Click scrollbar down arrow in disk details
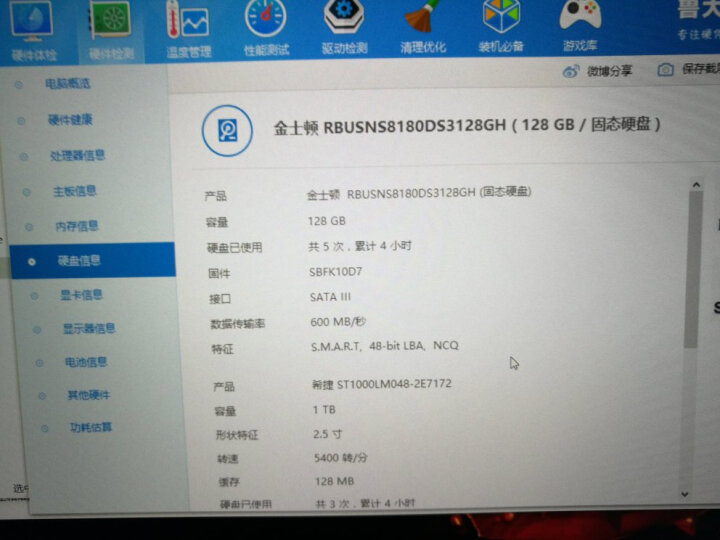720x540 pixels. coord(685,494)
